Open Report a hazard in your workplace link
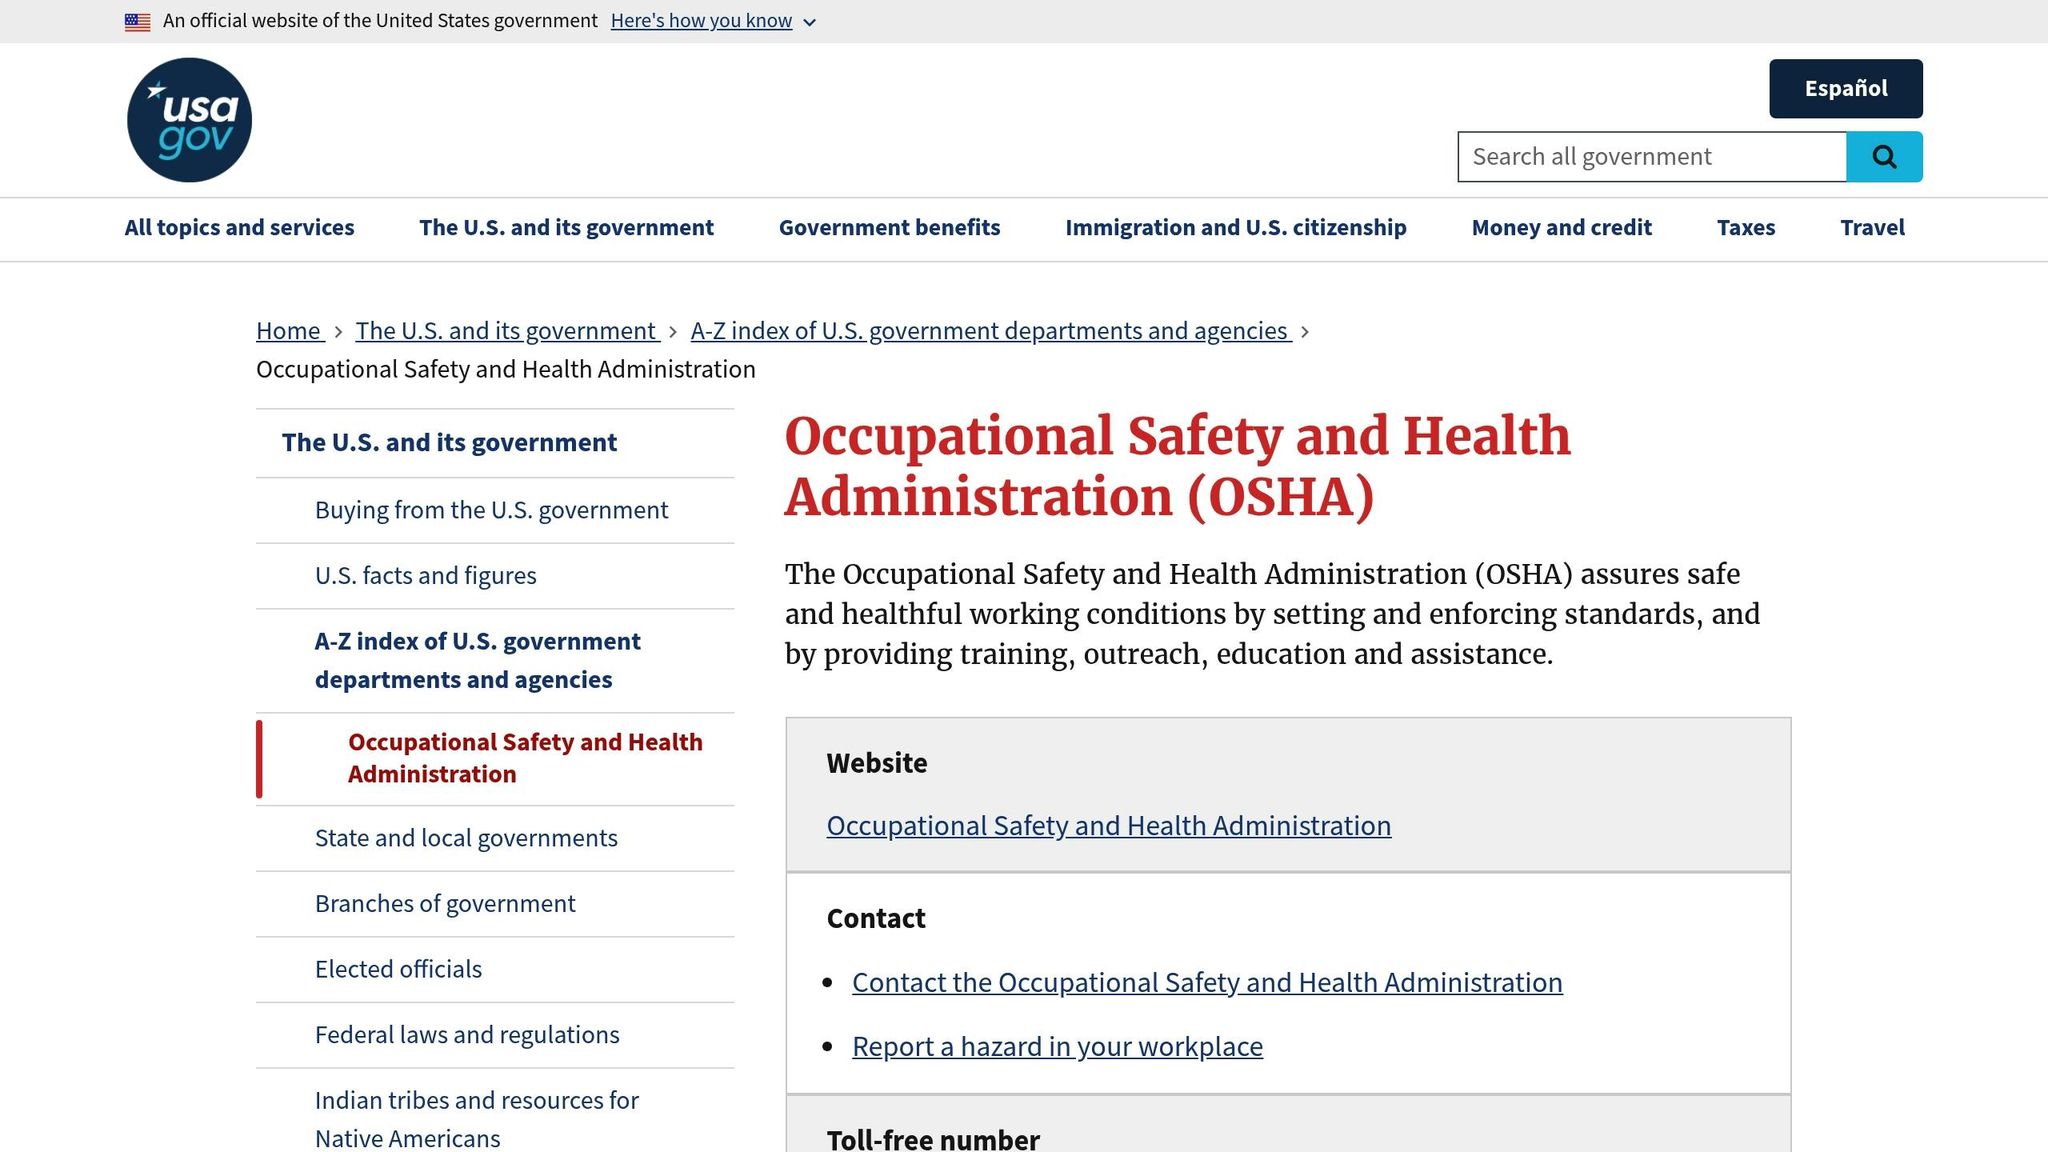This screenshot has width=2048, height=1152. click(x=1057, y=1047)
